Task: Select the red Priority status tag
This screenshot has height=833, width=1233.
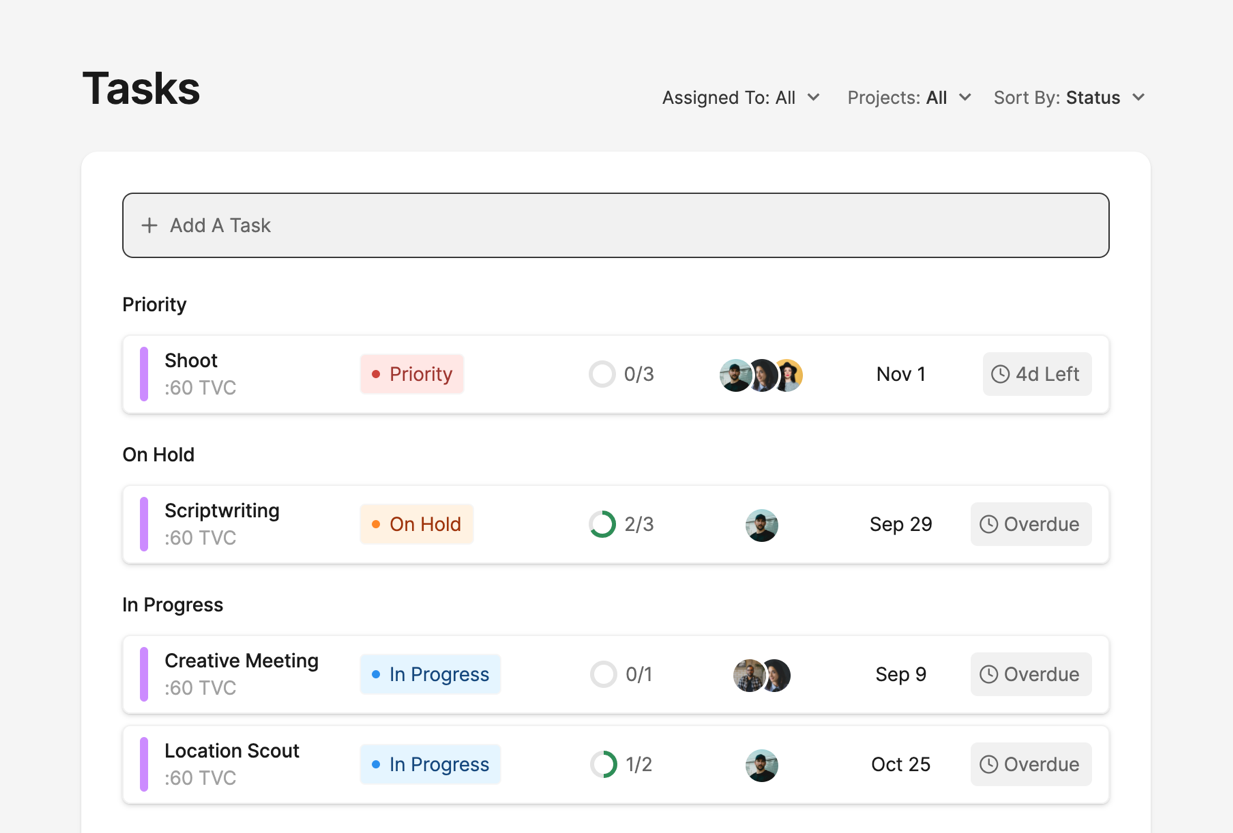Action: tap(412, 374)
